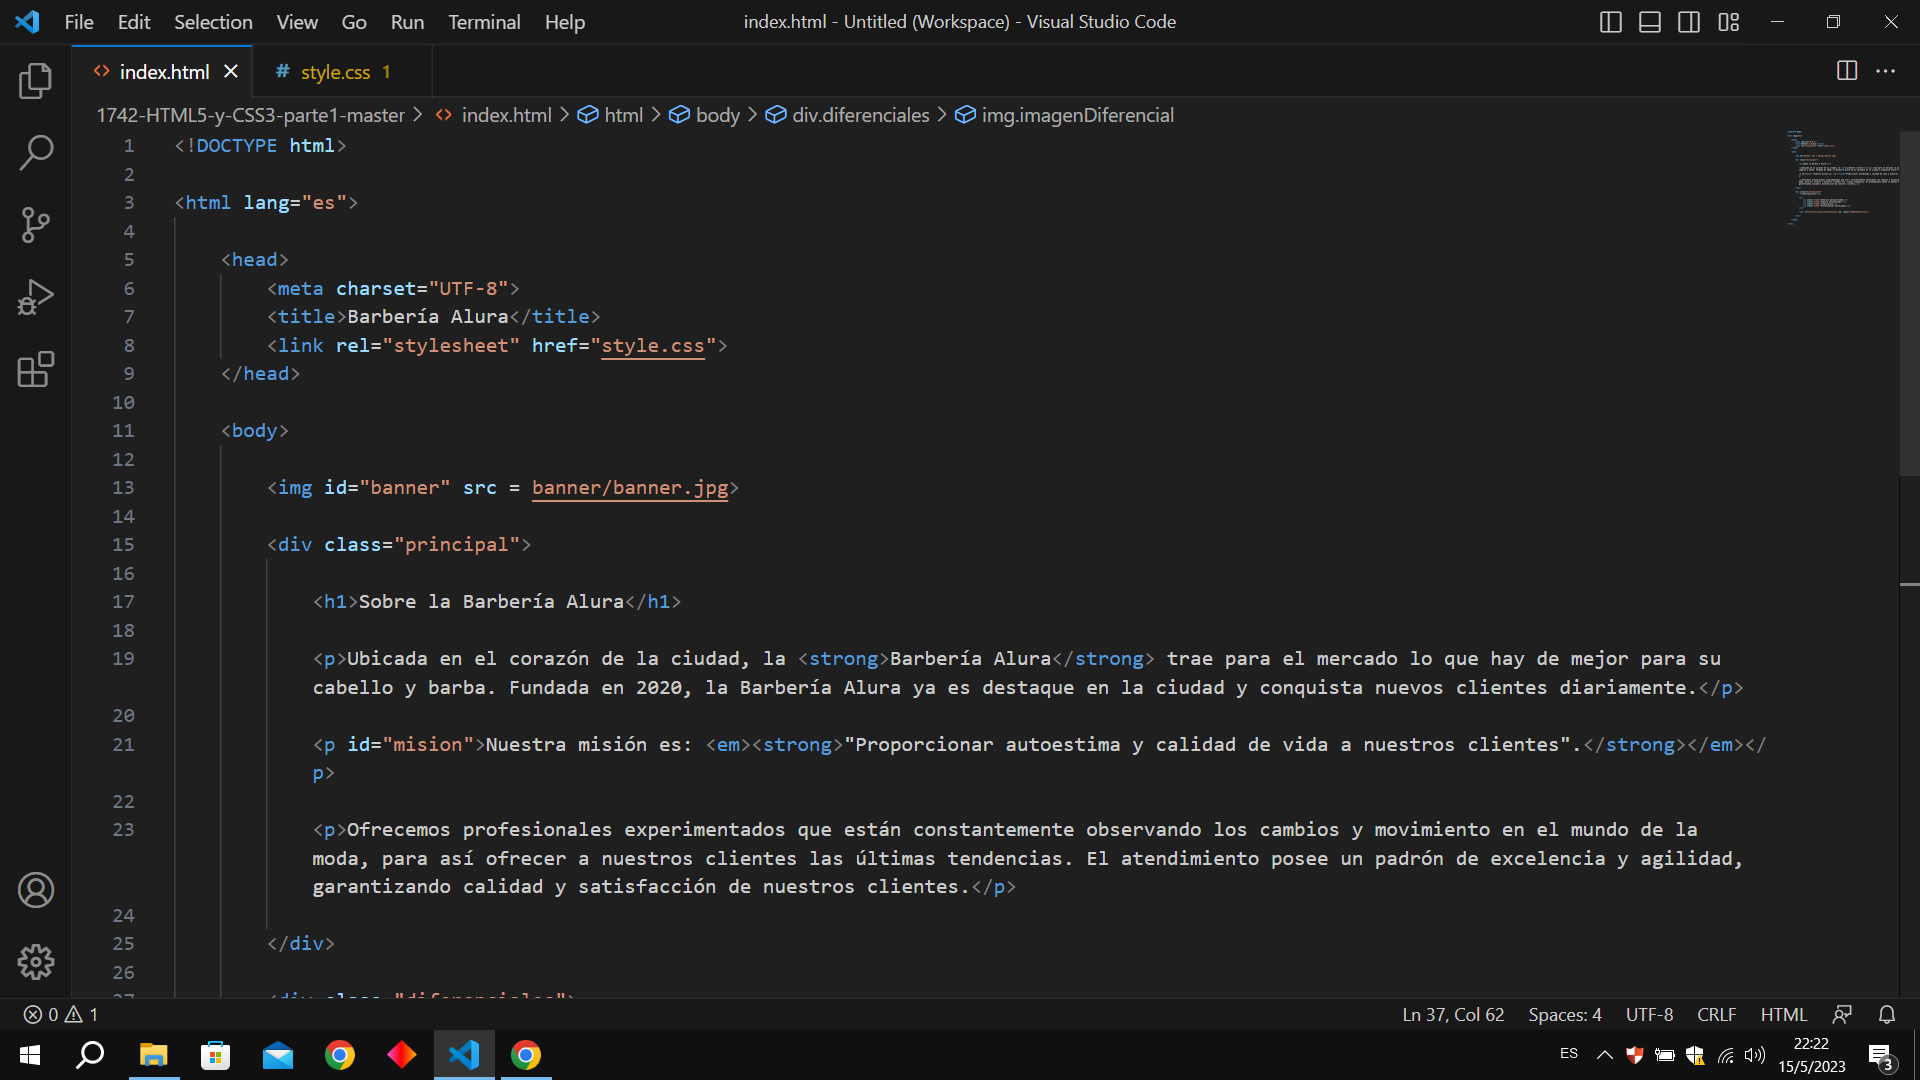Open network Wi-Fi icon in tray

[1726, 1055]
